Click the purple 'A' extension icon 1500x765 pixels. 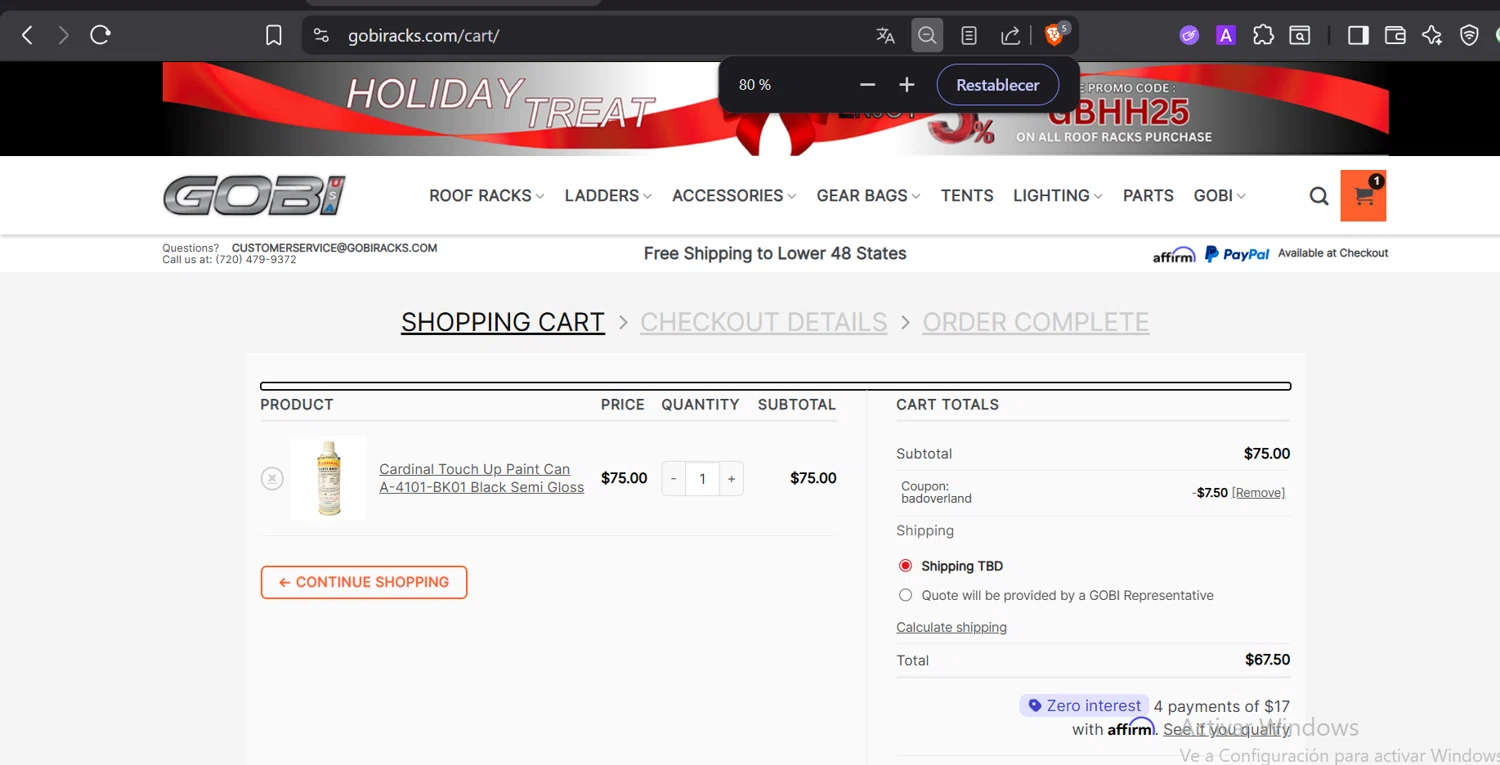pyautogui.click(x=1226, y=36)
